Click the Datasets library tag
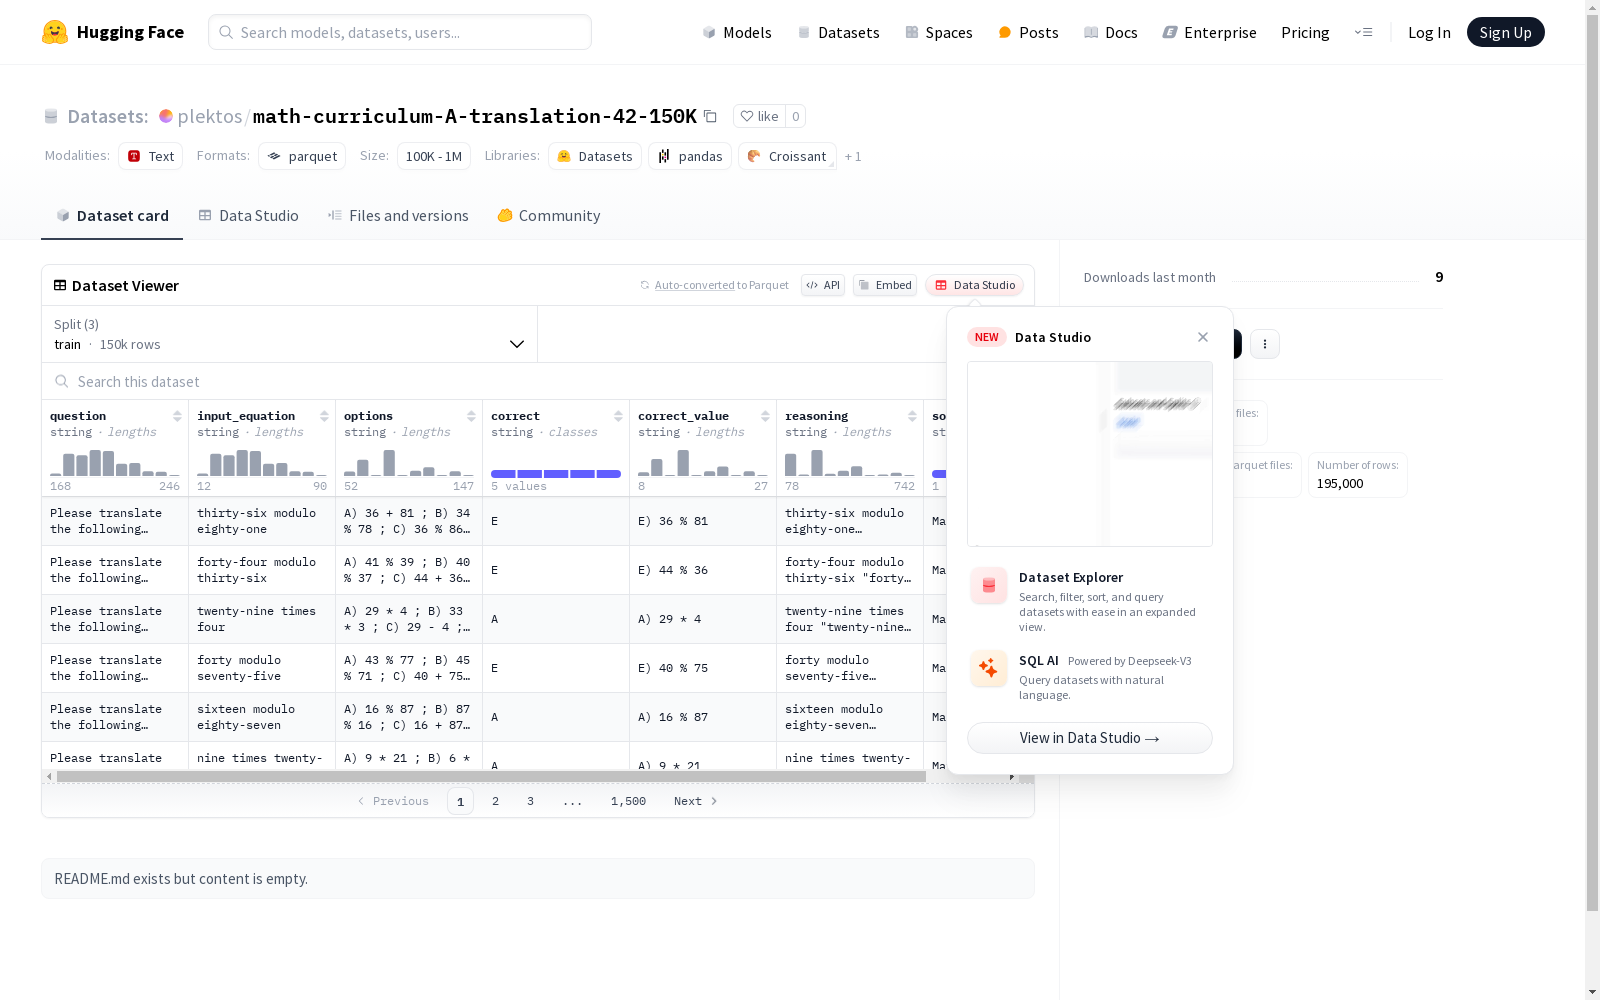The height and width of the screenshot is (1000, 1600). click(595, 156)
